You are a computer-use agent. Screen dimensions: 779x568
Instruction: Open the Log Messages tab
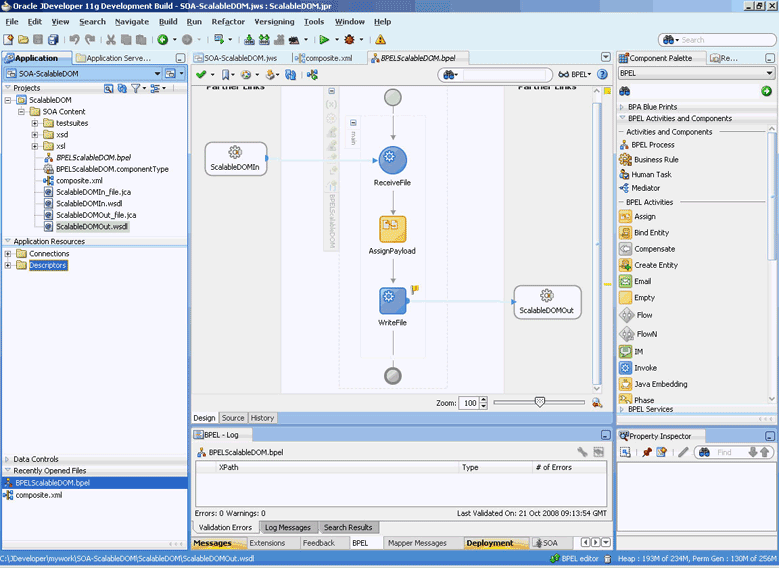click(288, 528)
